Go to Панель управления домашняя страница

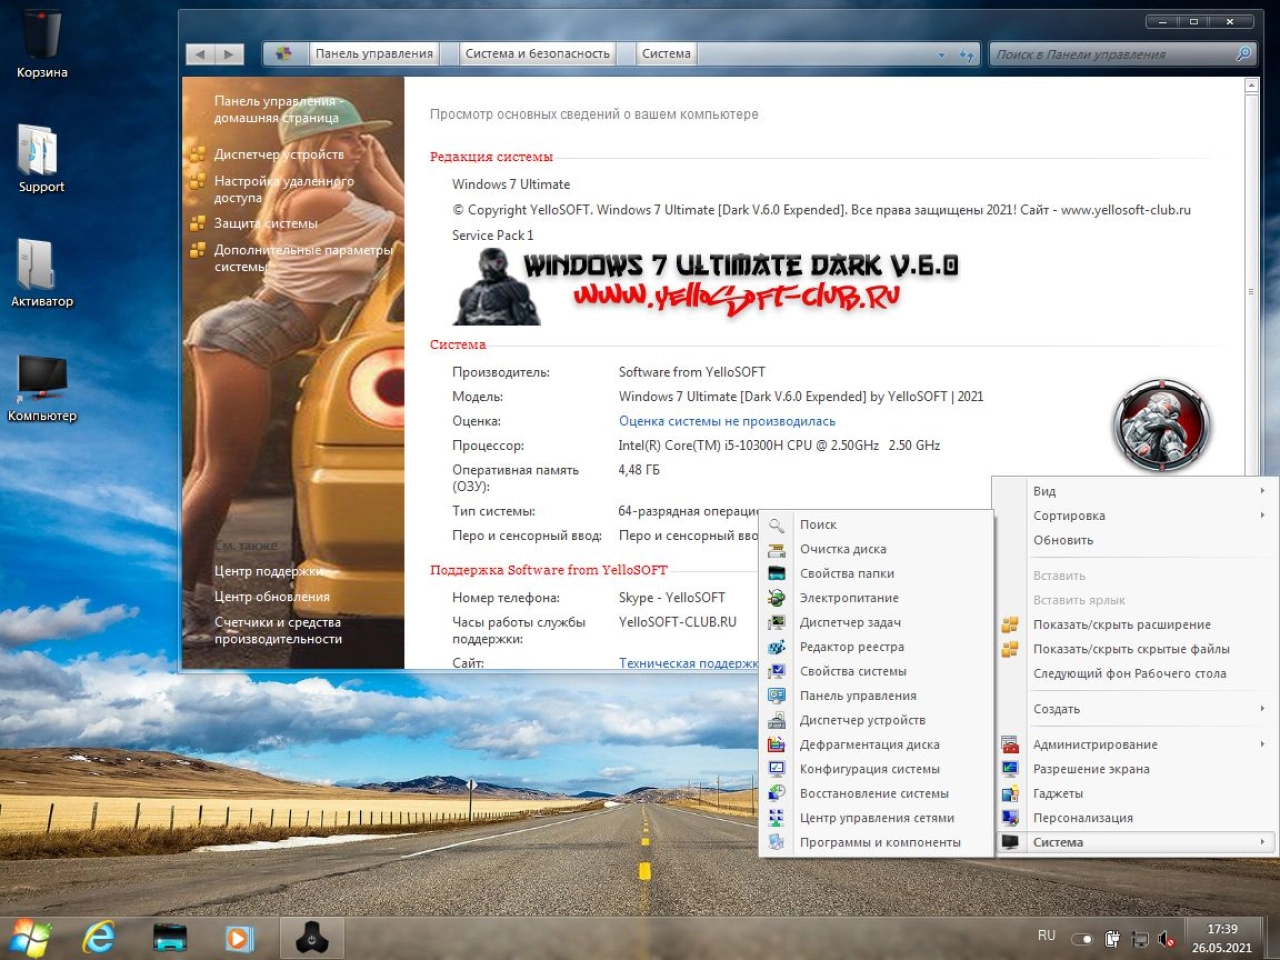tap(279, 109)
